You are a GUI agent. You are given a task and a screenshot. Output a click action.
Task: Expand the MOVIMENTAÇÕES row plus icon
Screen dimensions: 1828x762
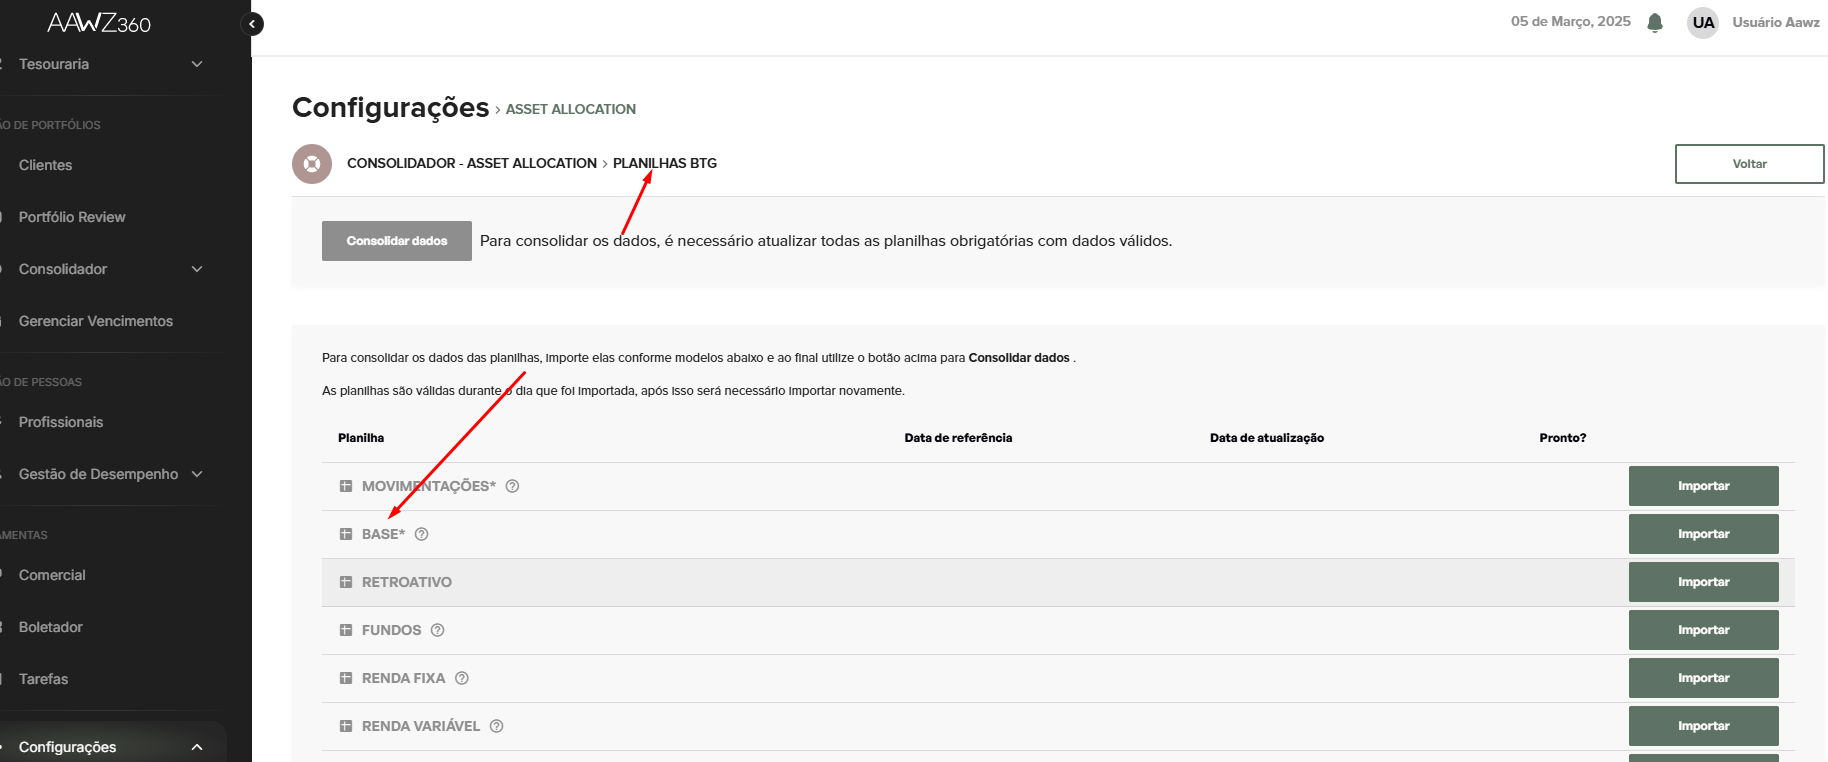pyautogui.click(x=346, y=486)
